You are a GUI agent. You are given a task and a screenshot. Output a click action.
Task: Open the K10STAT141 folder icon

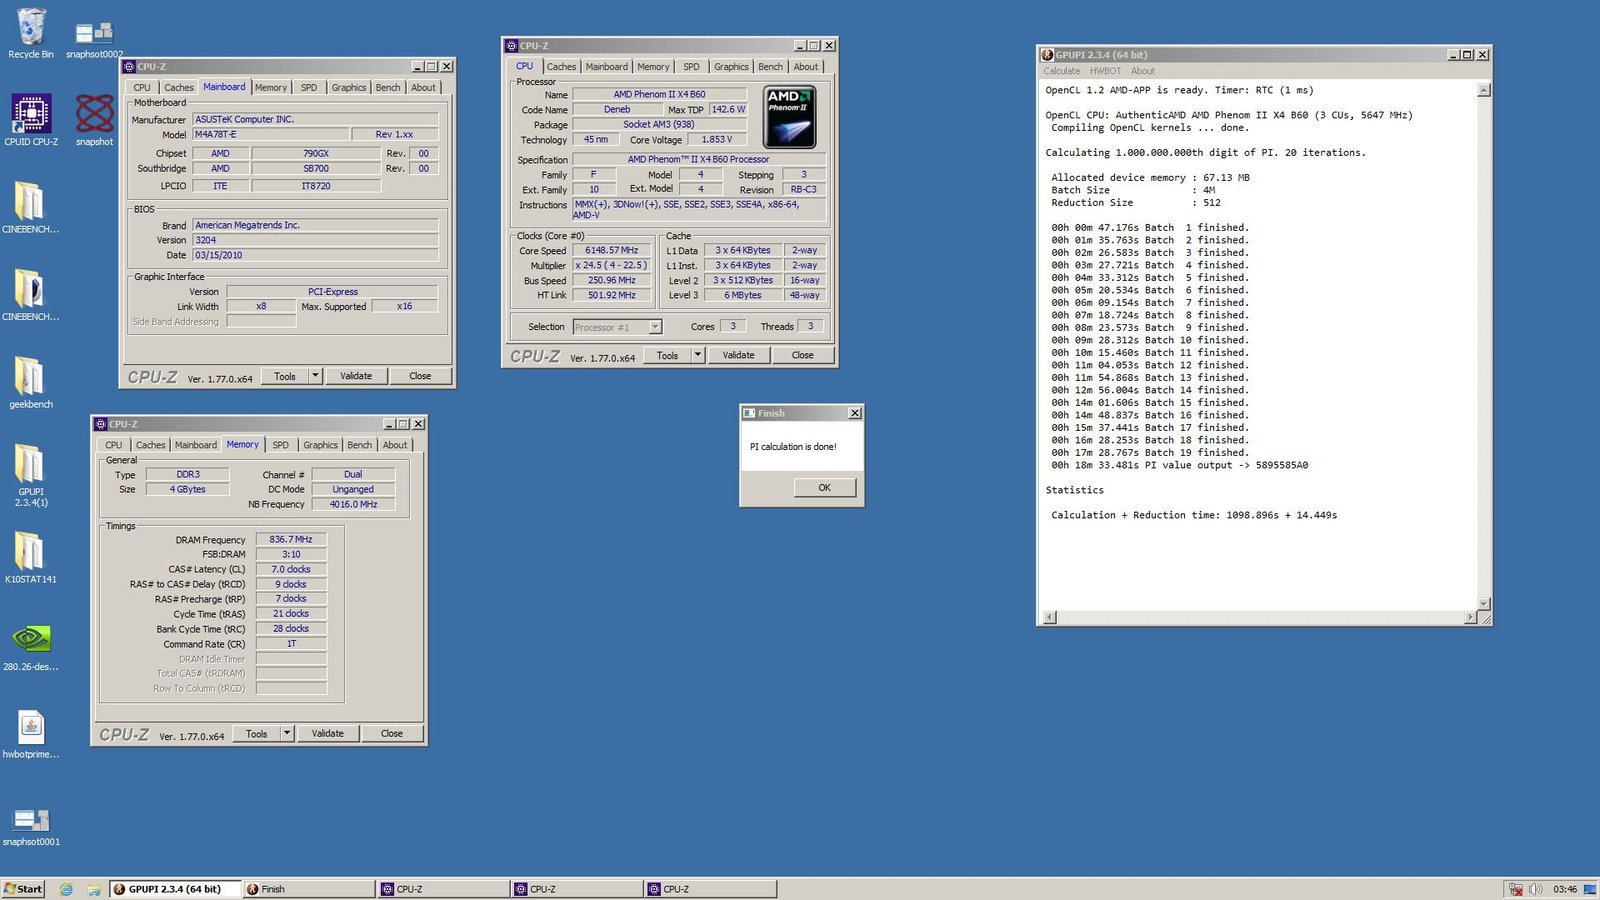click(x=30, y=552)
